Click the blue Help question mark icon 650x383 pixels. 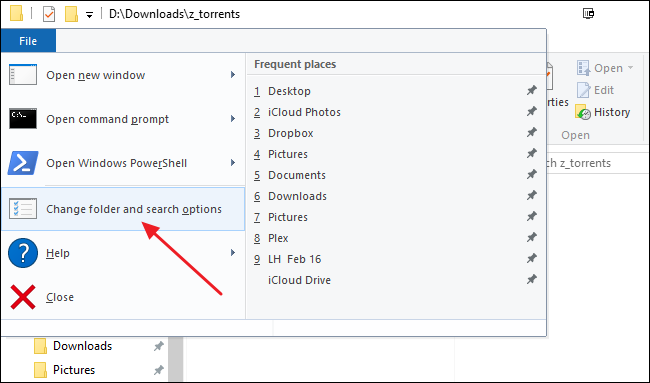[23, 253]
